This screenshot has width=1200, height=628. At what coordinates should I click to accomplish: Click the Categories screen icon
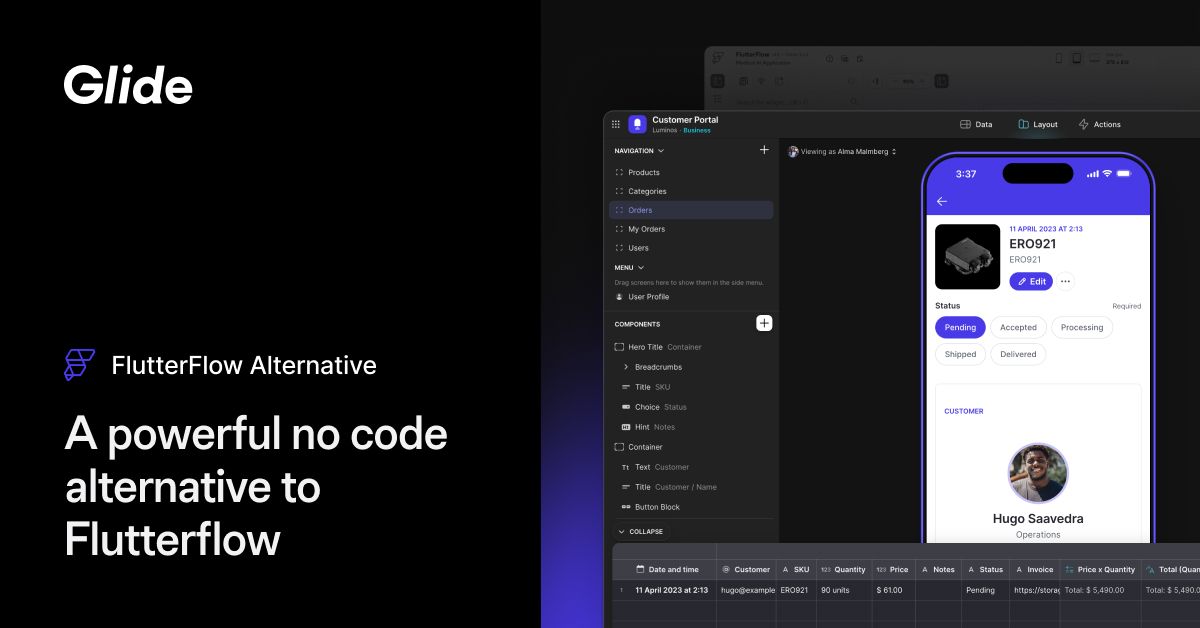tap(619, 191)
